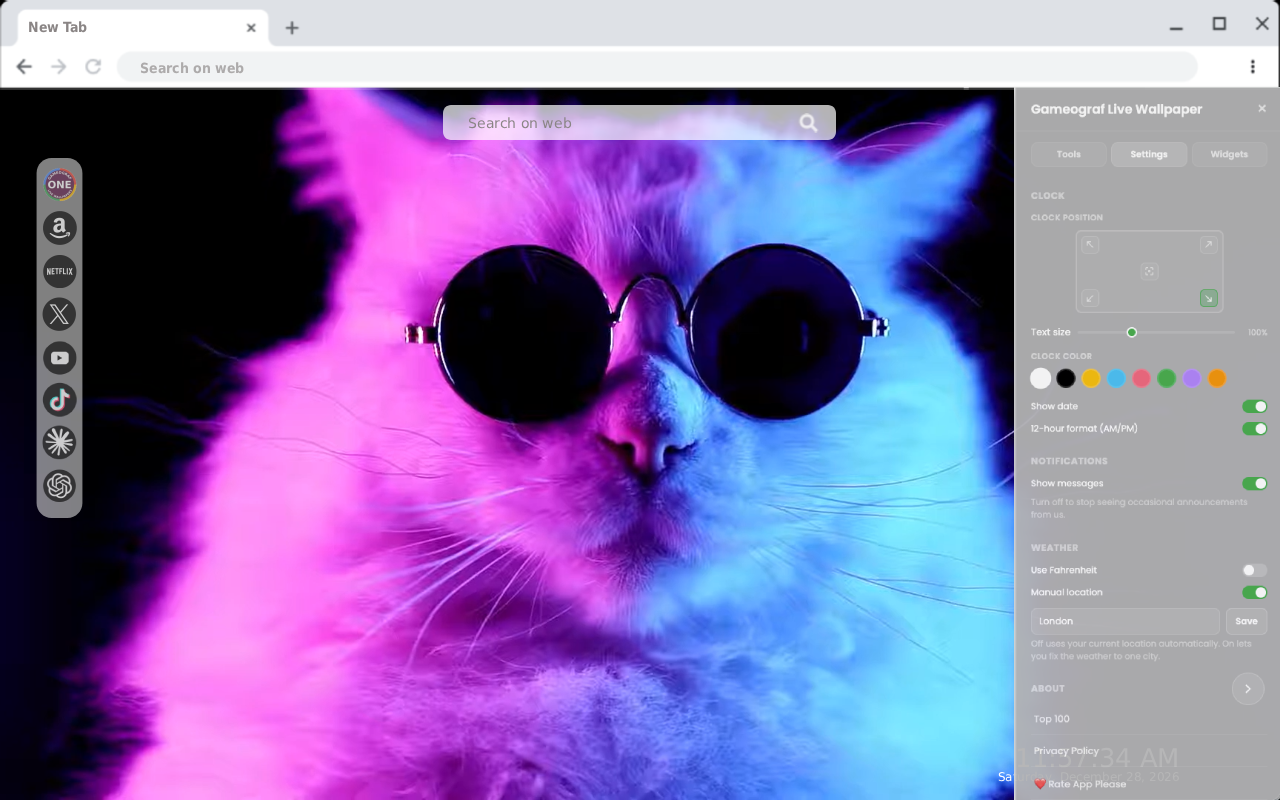Screen dimensions: 1280x800
Task: Open the starburst logo shortcut
Action: (60, 442)
